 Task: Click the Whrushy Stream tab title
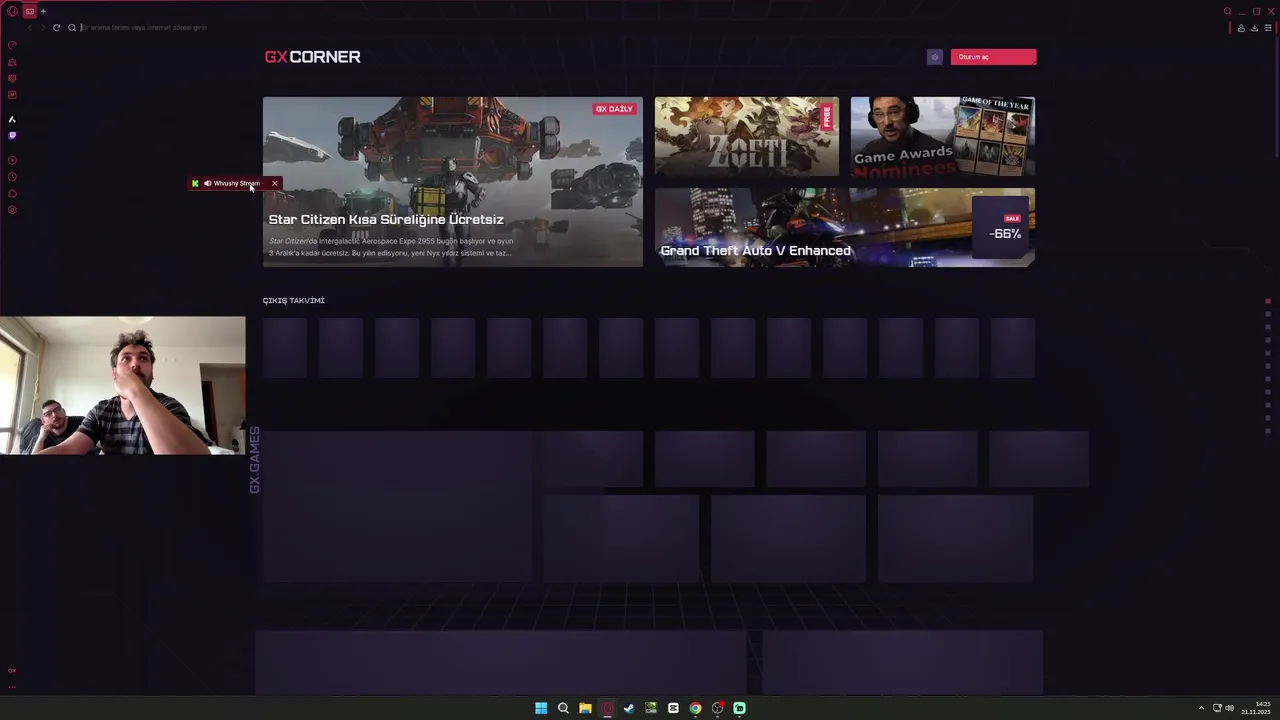coord(237,183)
